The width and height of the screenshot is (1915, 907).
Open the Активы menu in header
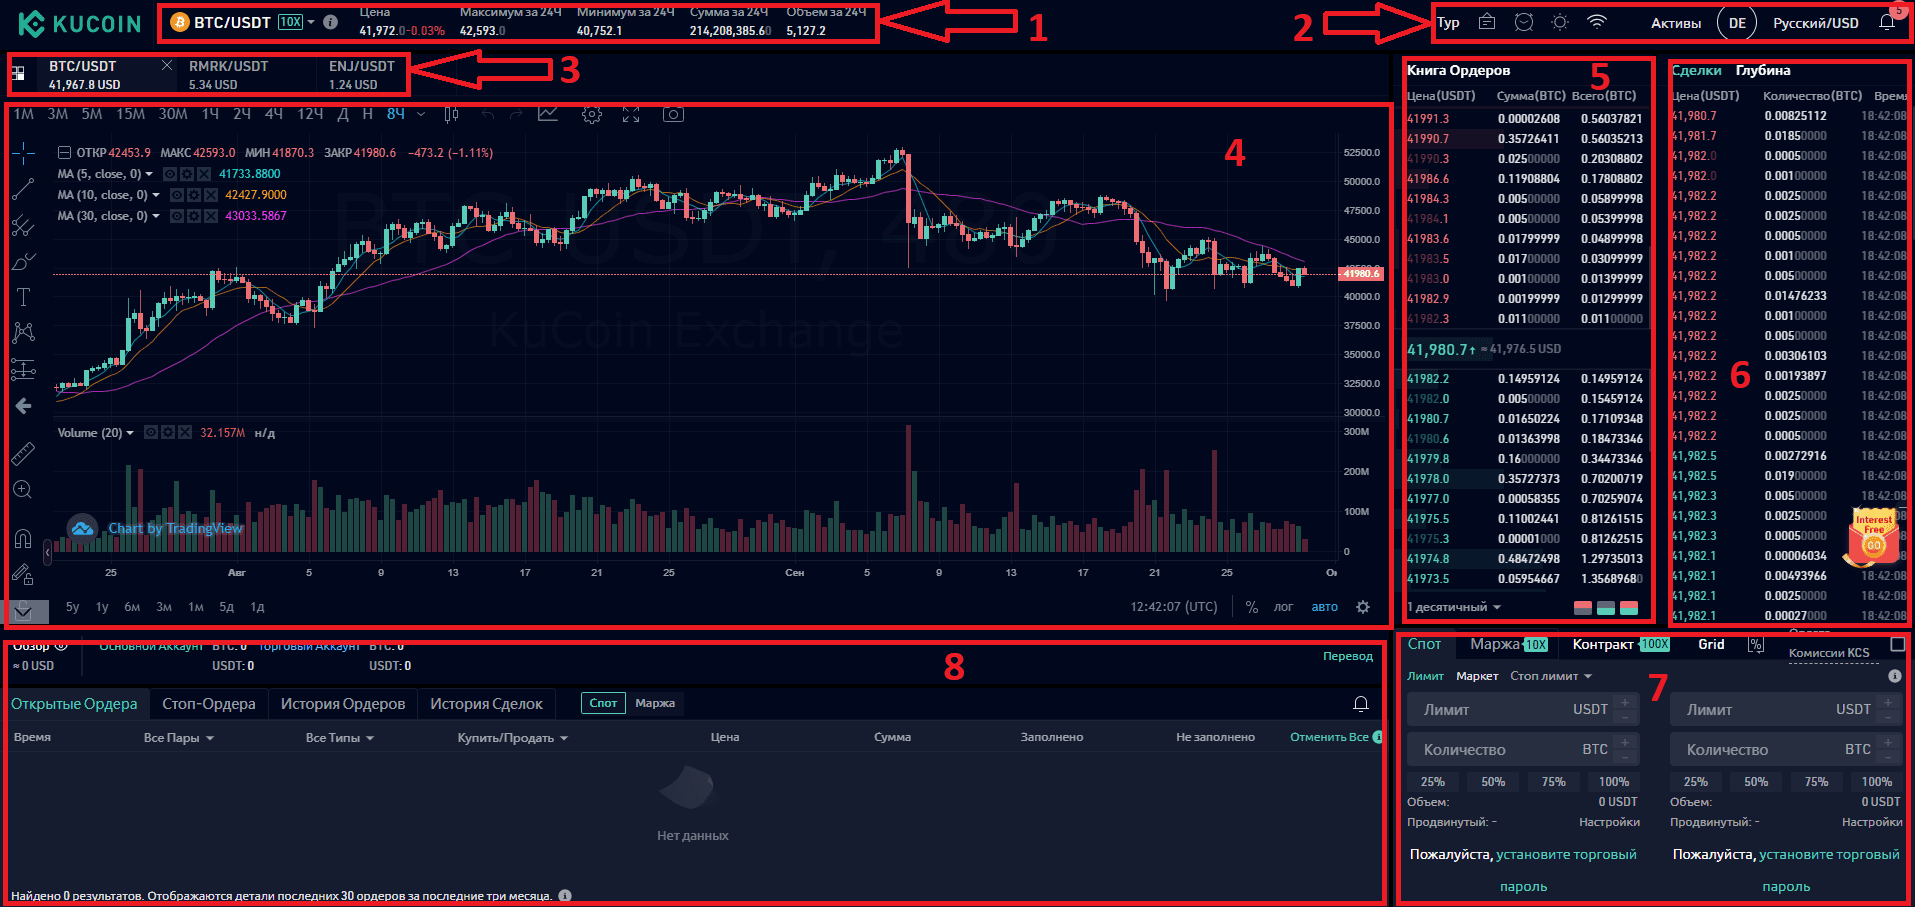[x=1675, y=23]
